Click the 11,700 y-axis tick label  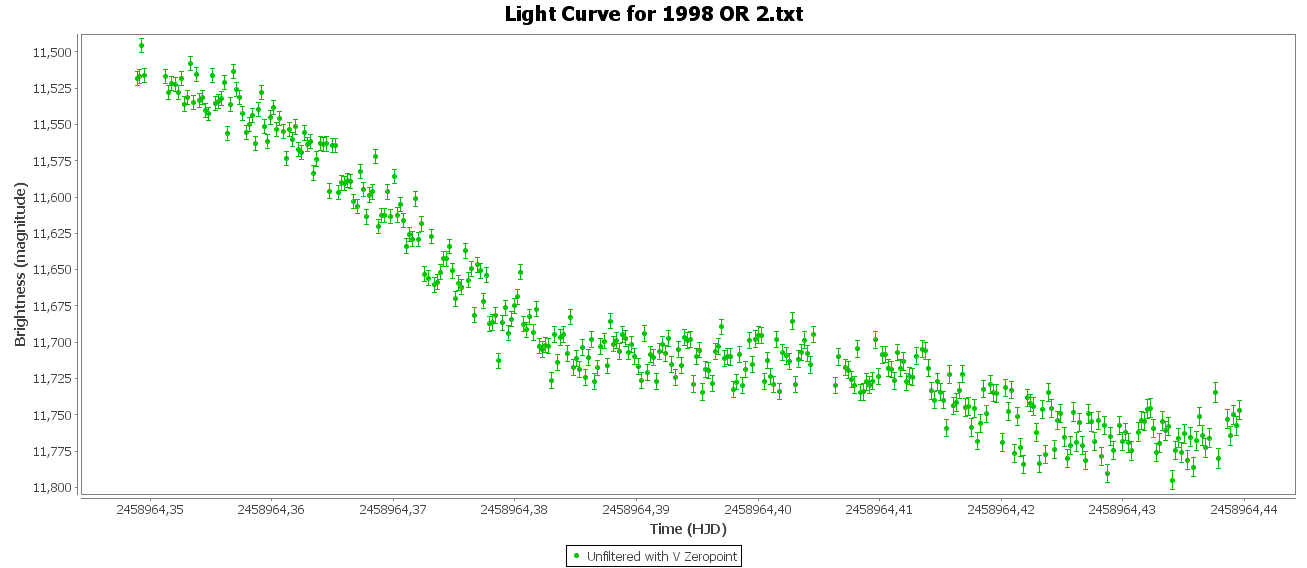click(x=53, y=342)
